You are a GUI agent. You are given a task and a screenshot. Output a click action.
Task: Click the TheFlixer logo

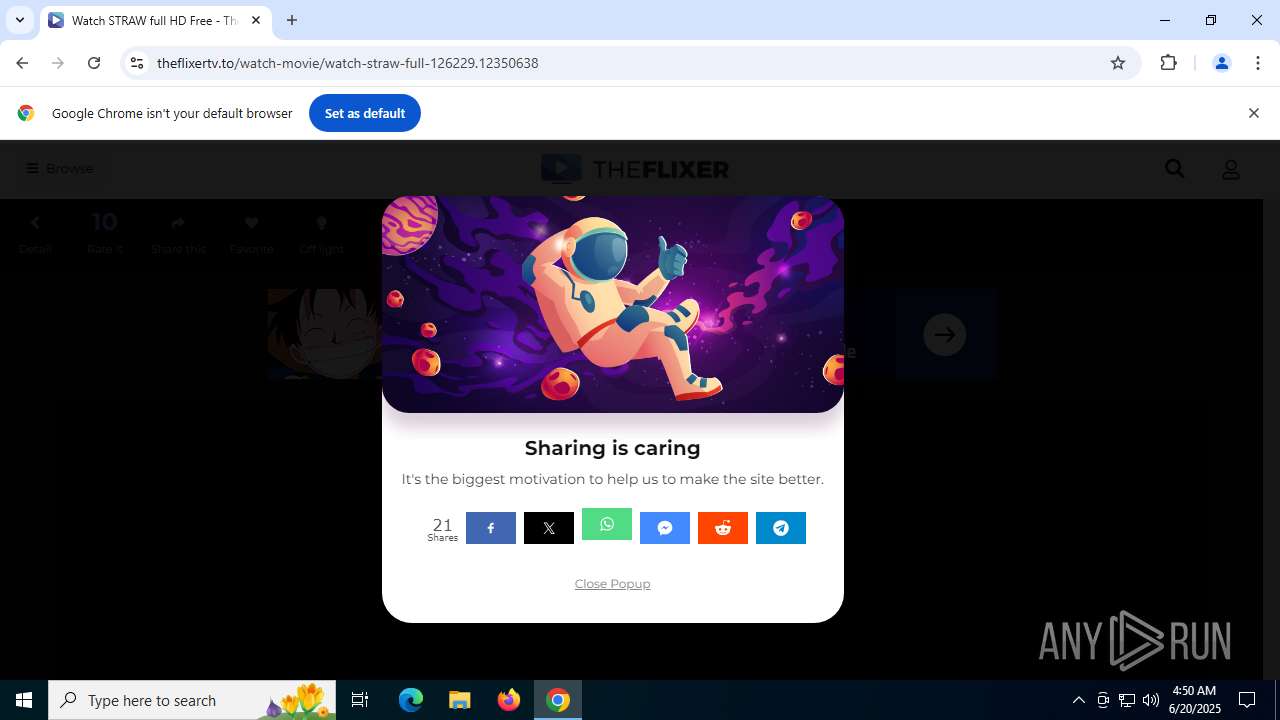tap(635, 169)
